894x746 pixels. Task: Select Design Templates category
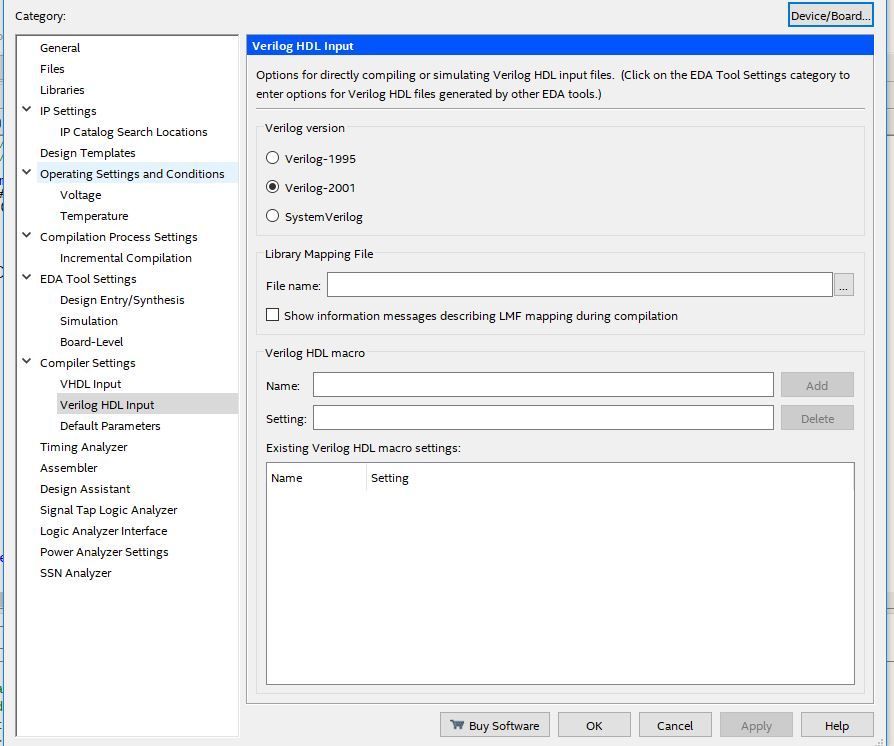(x=87, y=153)
